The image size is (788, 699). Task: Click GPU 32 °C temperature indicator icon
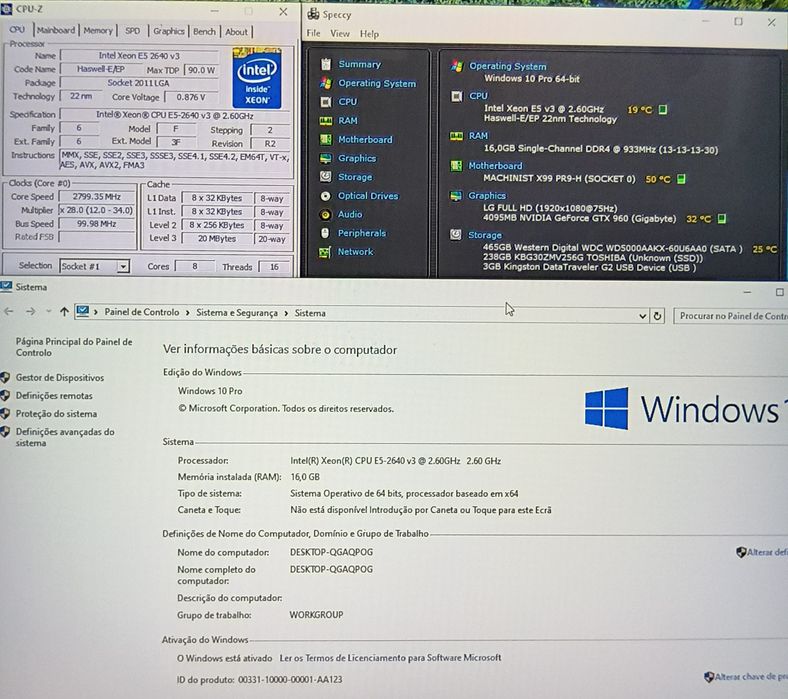coord(721,219)
